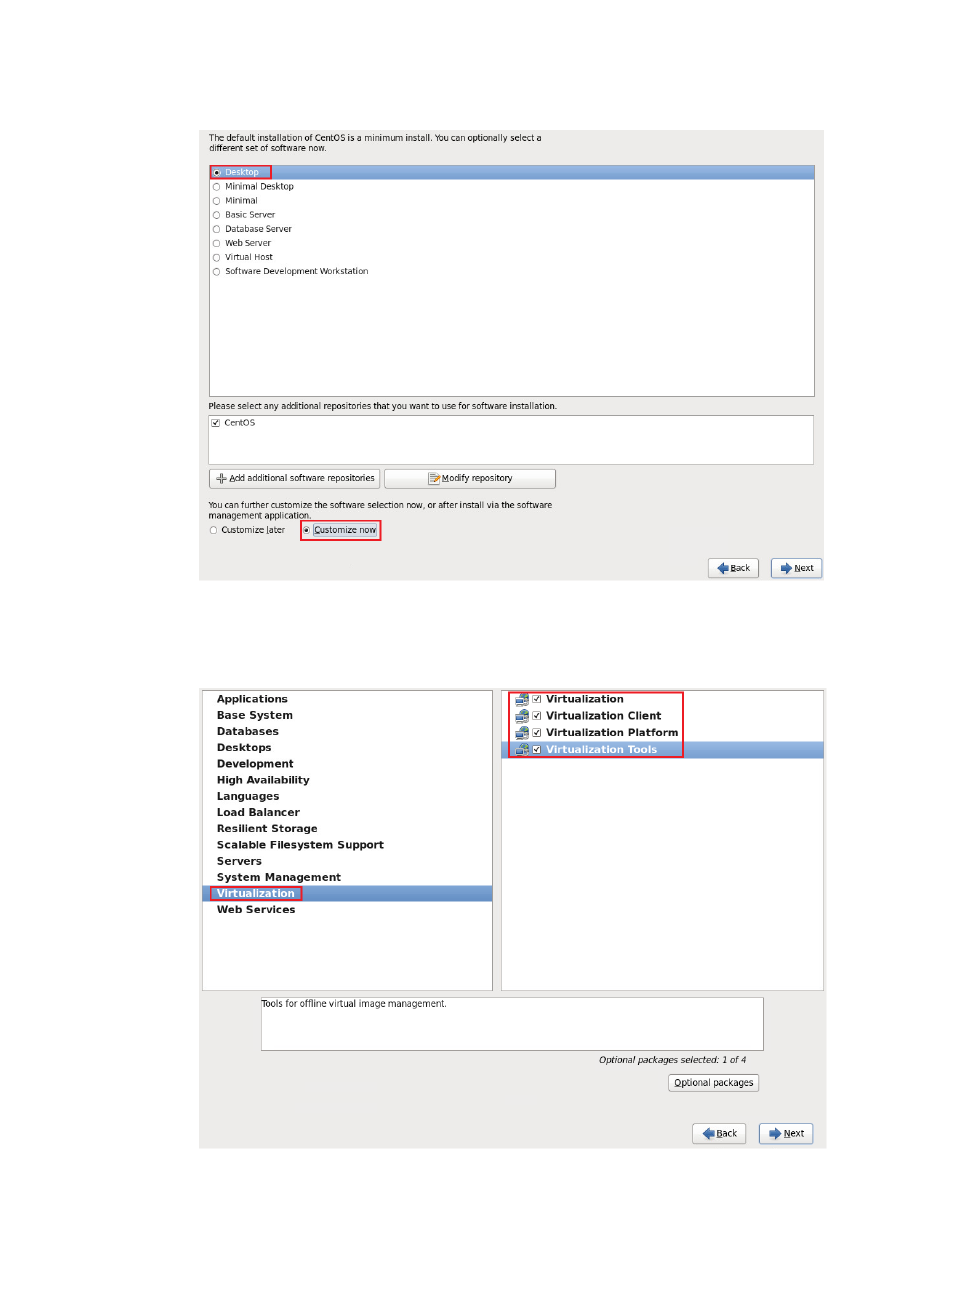Select Customize now radio button
This screenshot has height=1296, width=954.
click(x=306, y=530)
